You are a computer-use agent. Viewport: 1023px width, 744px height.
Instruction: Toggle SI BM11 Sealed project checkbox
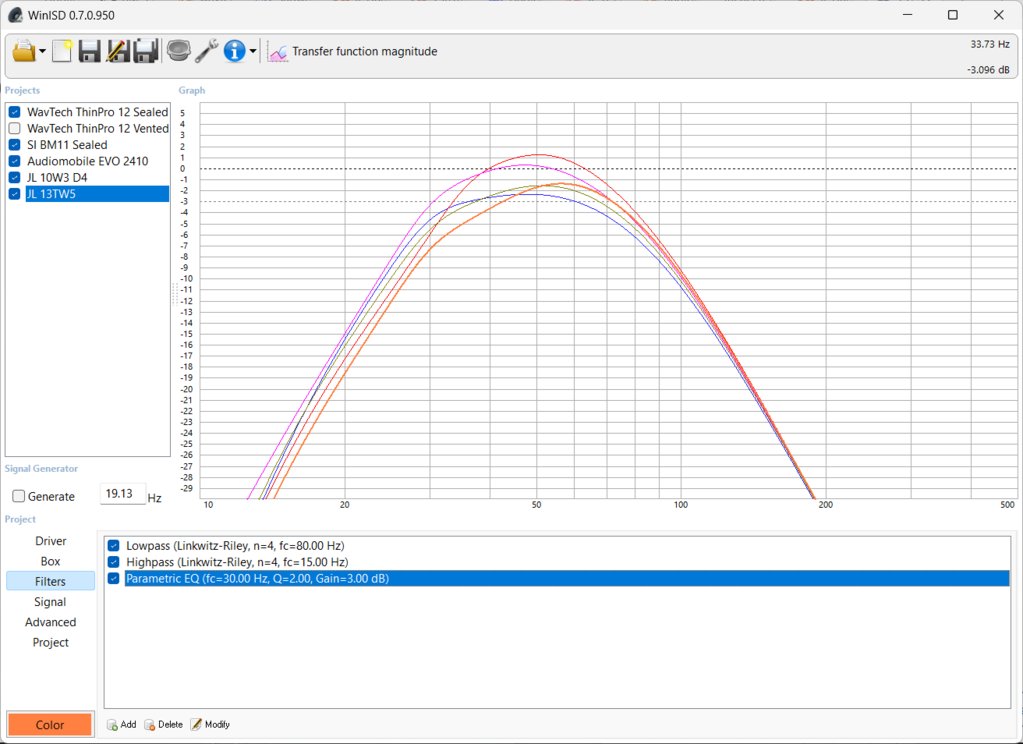(x=14, y=145)
